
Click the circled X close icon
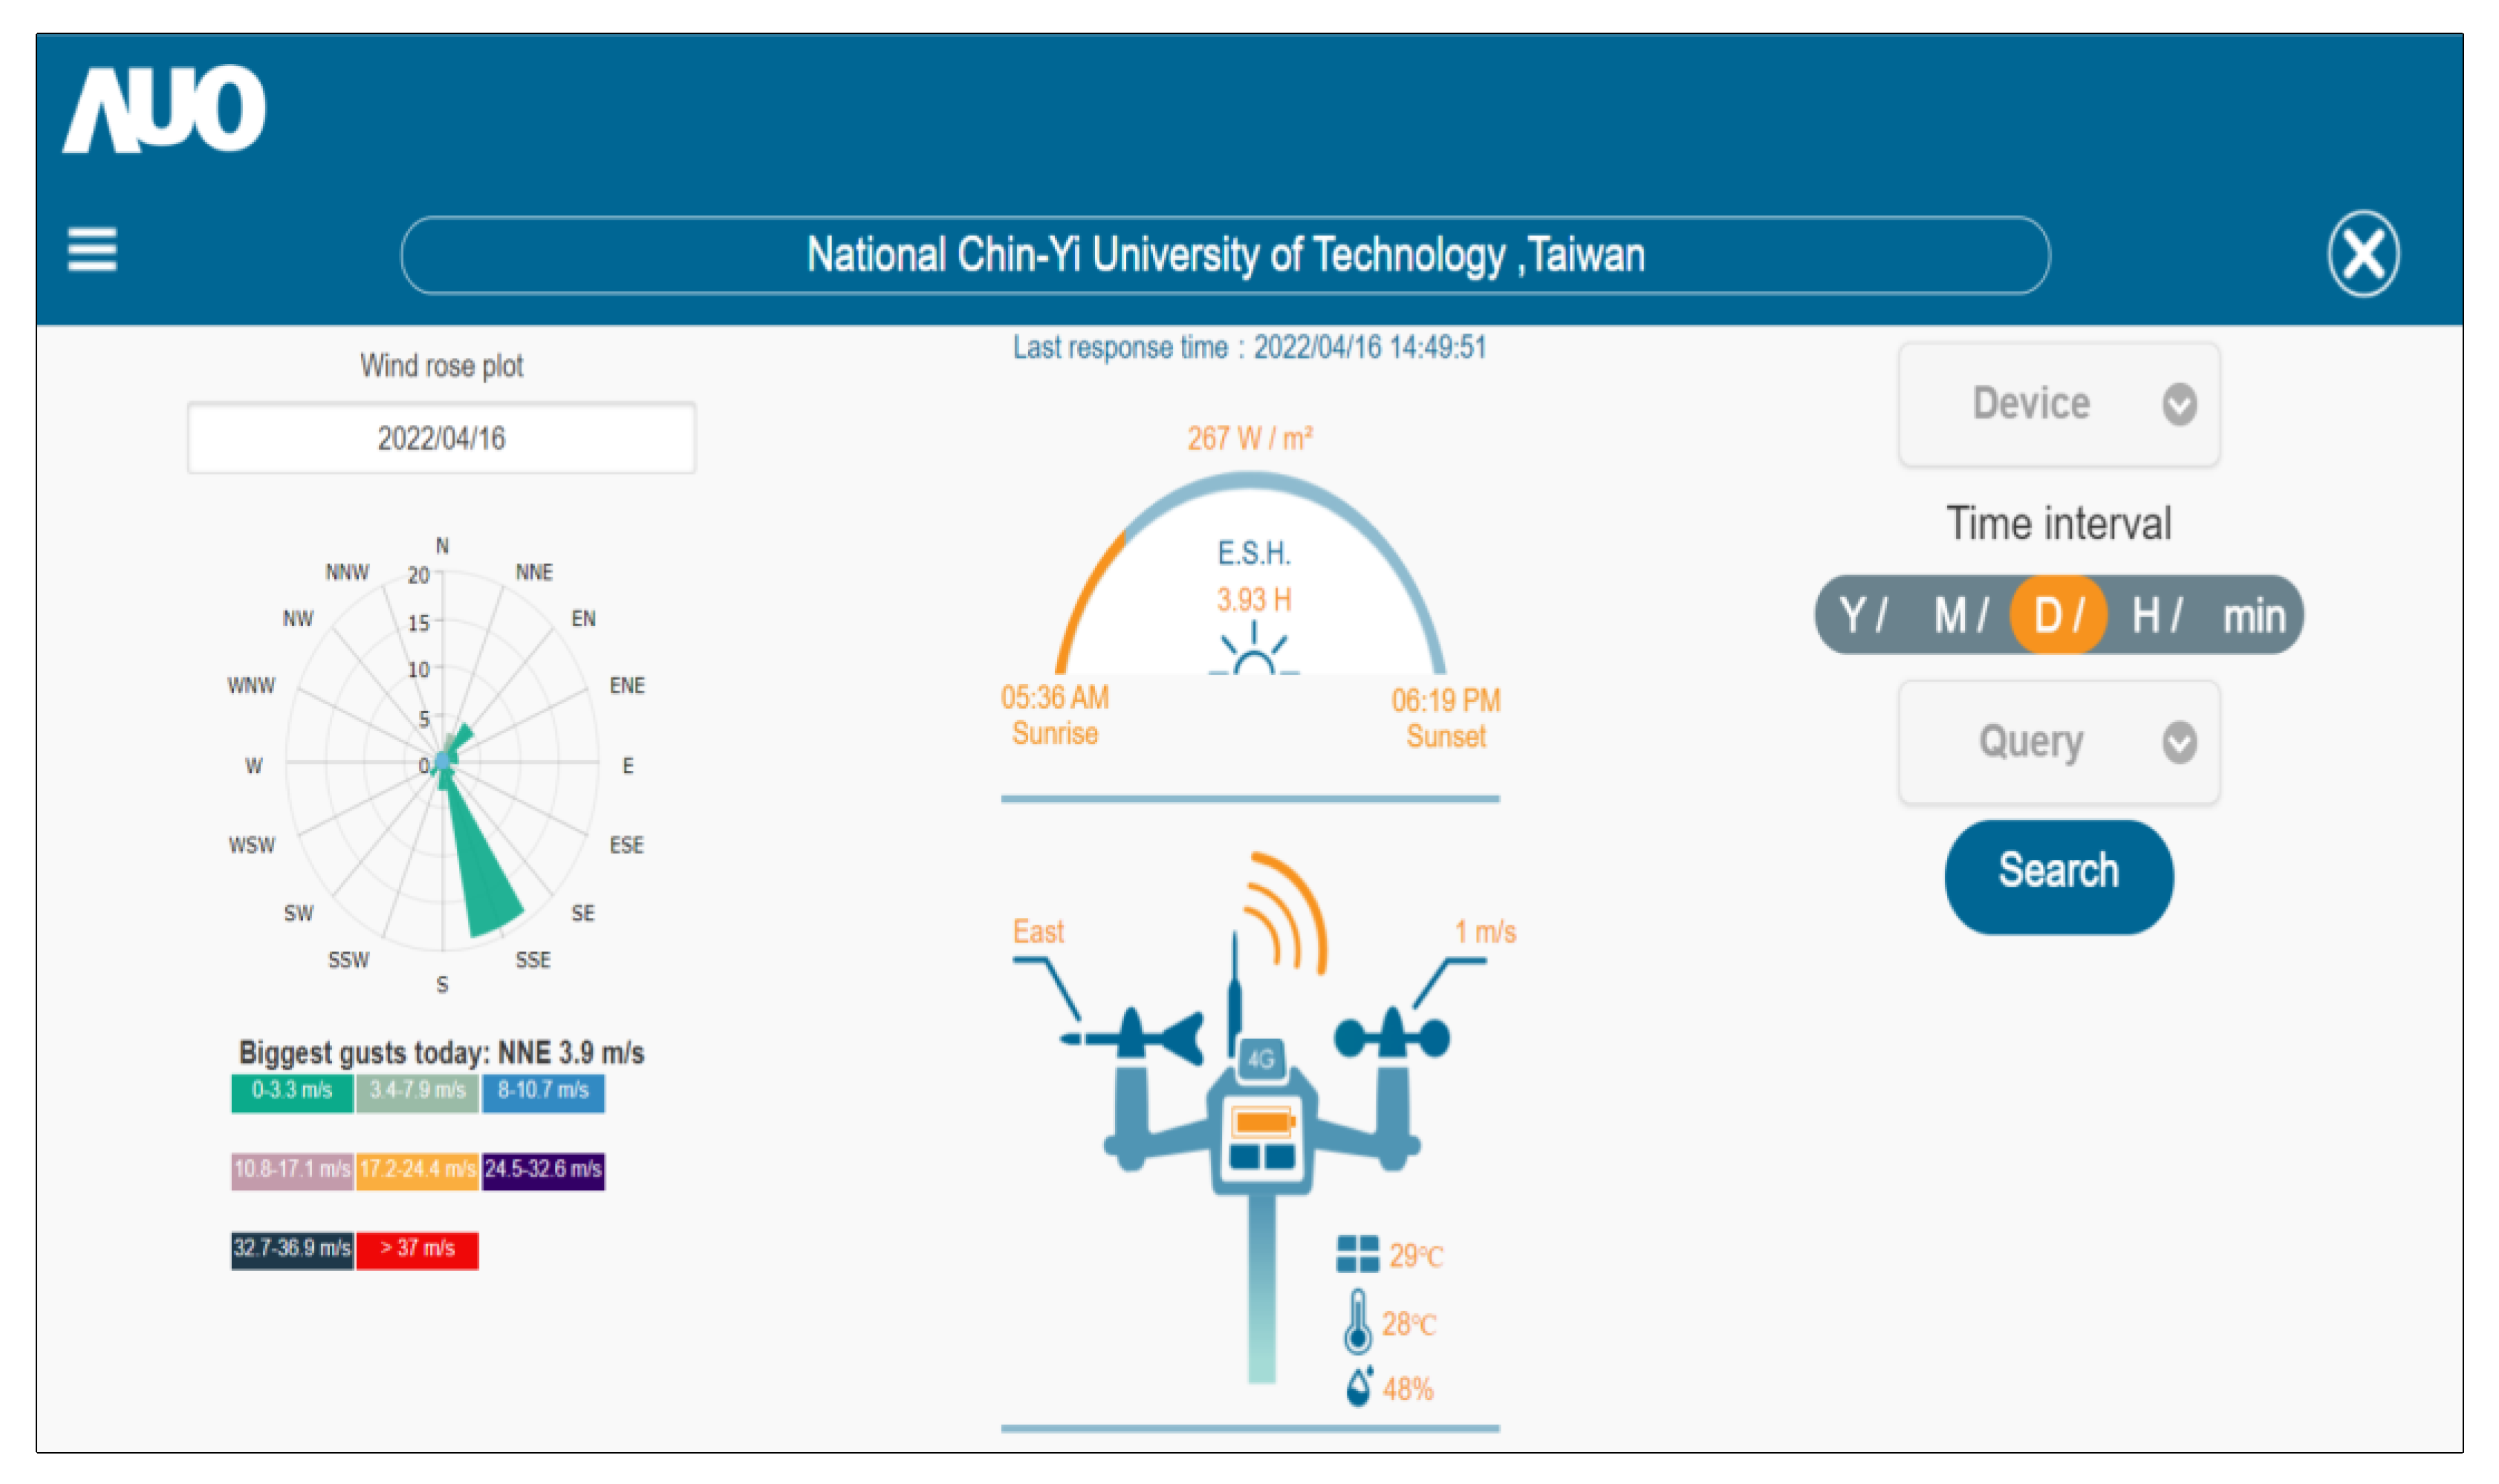pyautogui.click(x=2362, y=254)
